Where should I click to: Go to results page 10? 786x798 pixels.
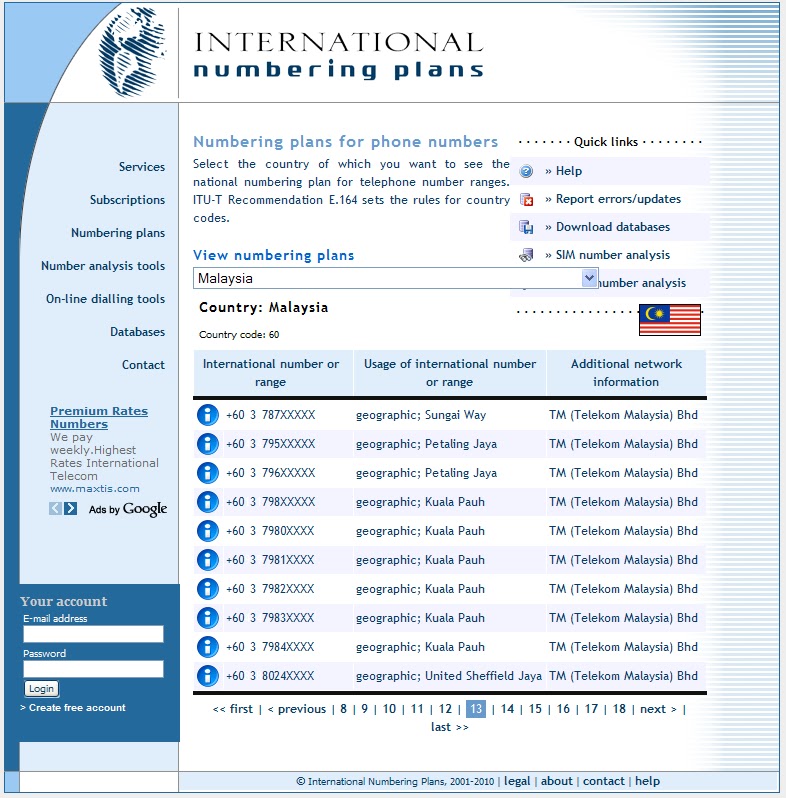point(389,709)
